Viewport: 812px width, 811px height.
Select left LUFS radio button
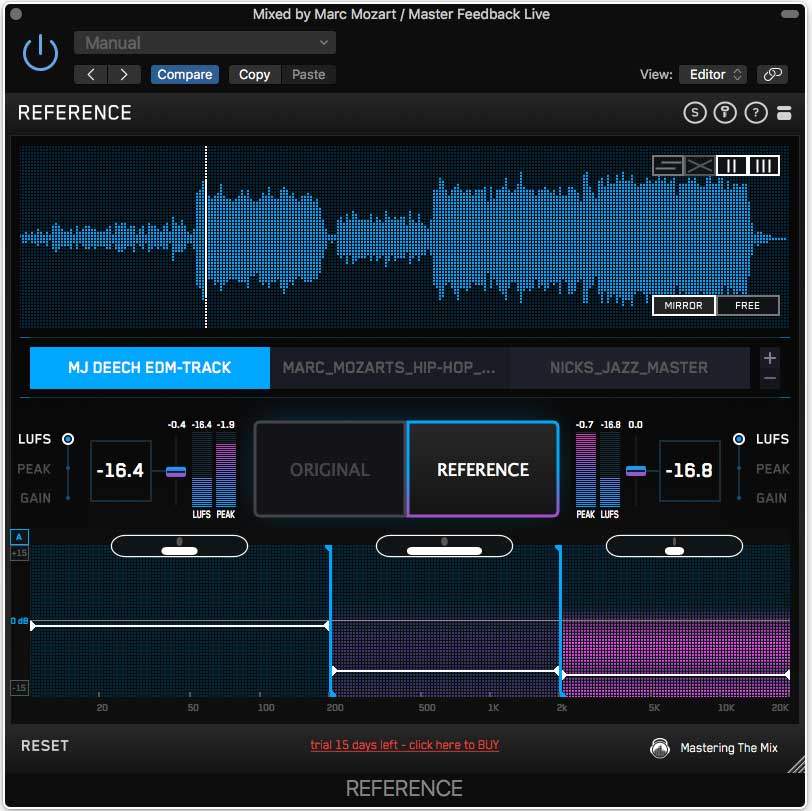coord(68,439)
